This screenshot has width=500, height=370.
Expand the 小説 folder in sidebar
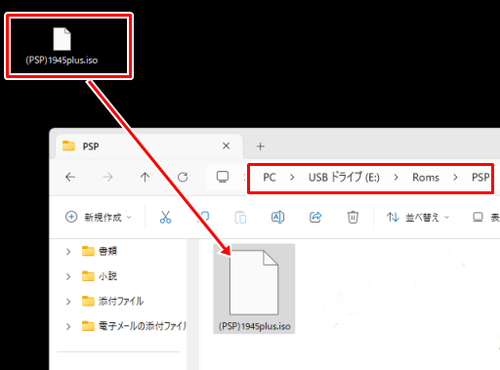click(68, 276)
